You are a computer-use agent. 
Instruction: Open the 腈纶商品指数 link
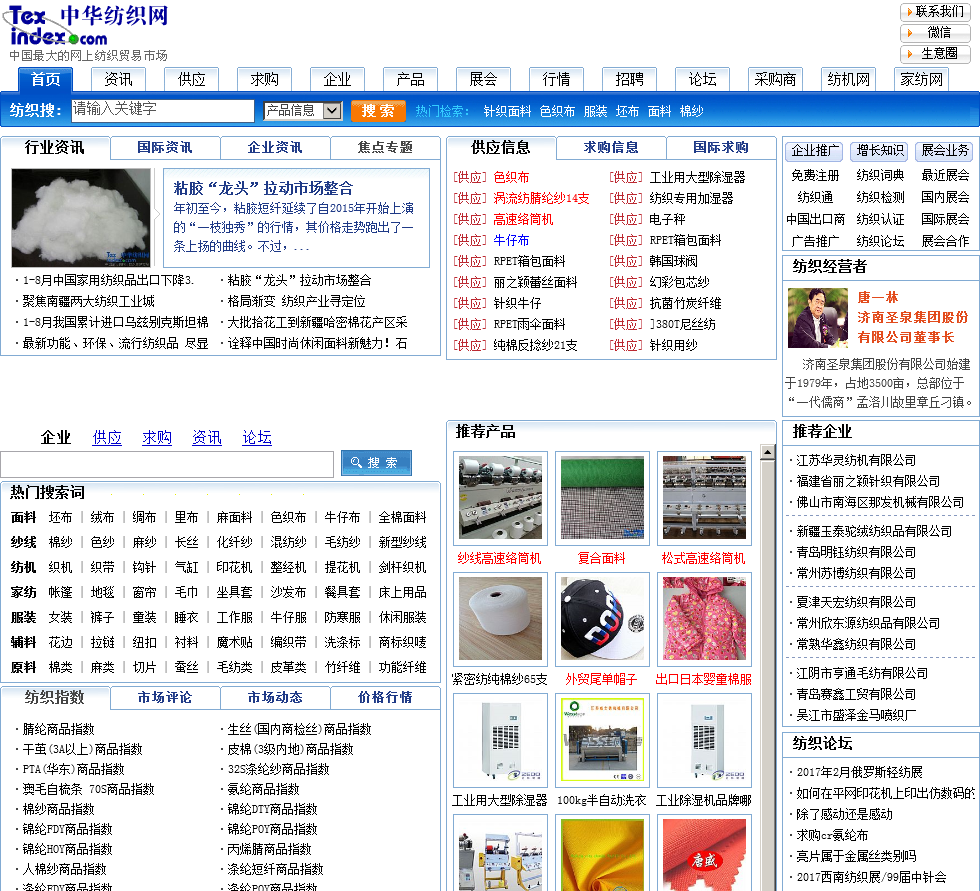coord(58,729)
